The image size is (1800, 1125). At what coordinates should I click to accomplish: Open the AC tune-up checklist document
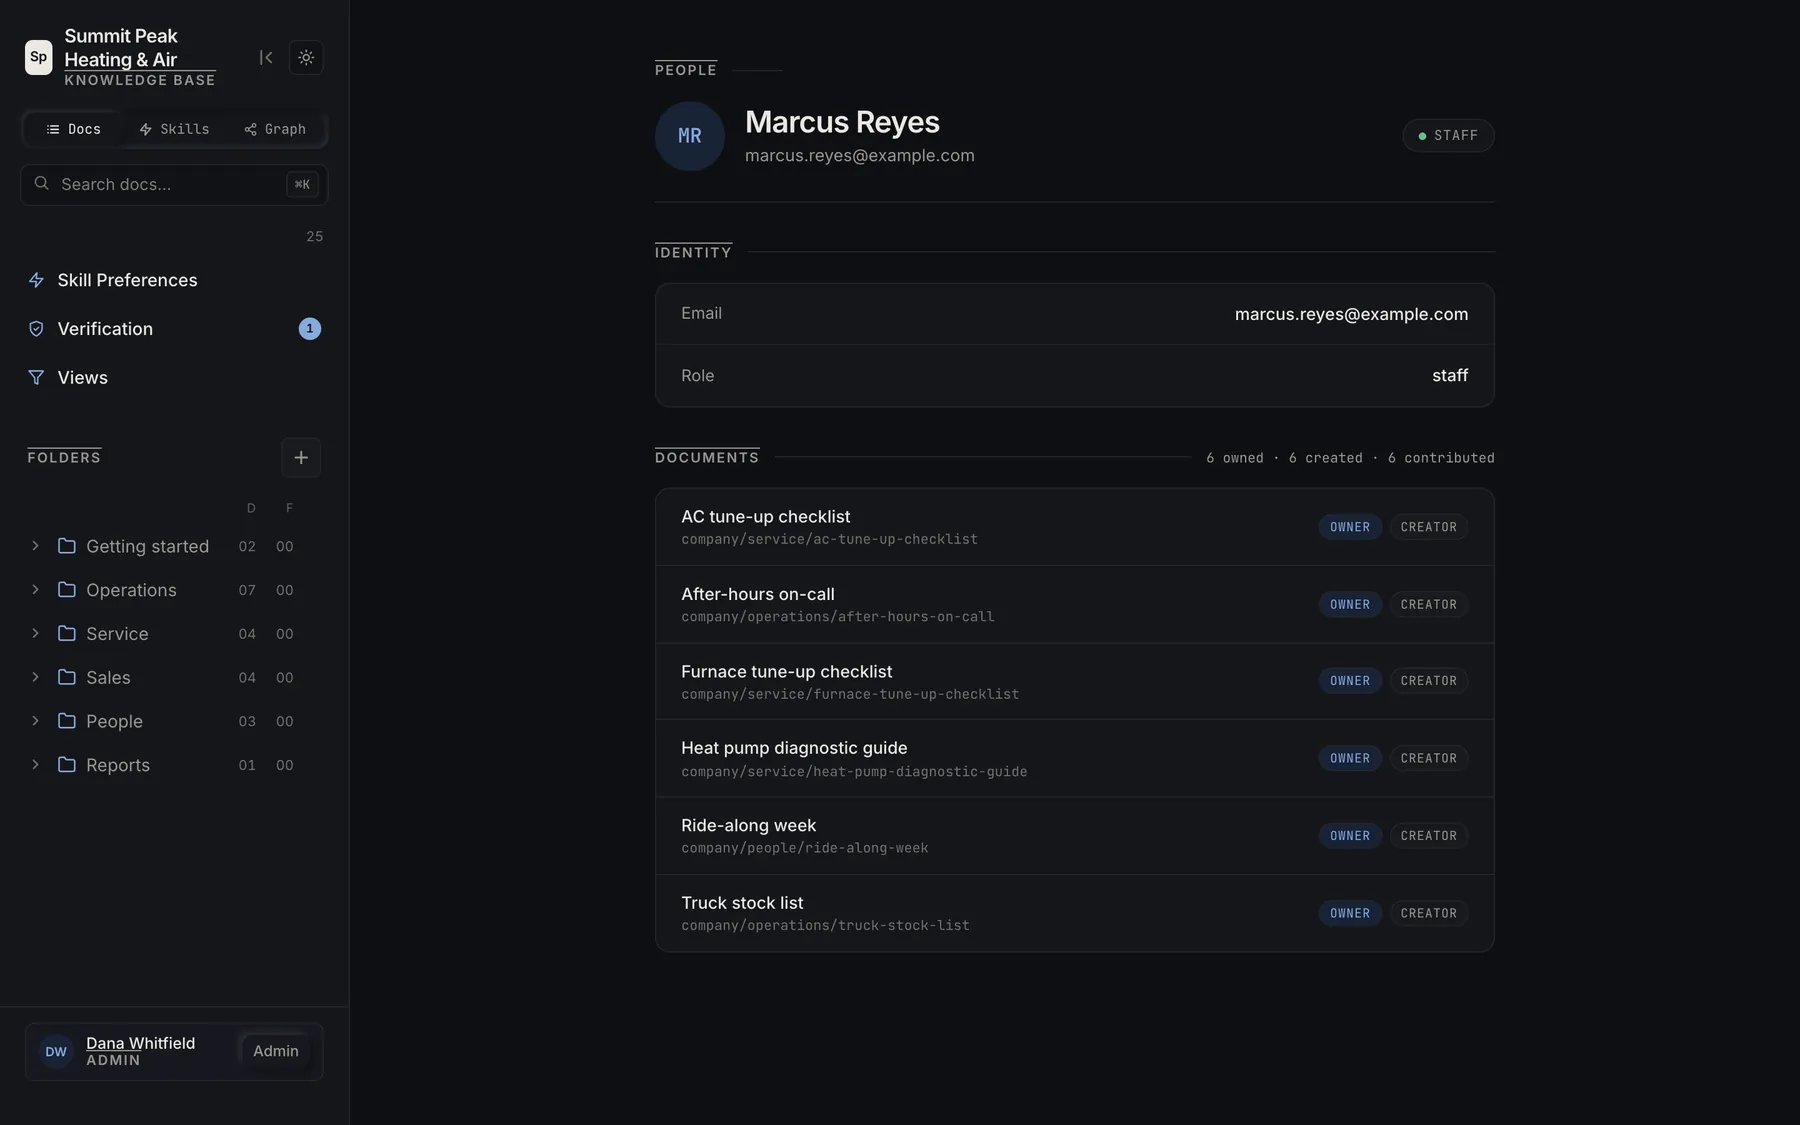1075,527
